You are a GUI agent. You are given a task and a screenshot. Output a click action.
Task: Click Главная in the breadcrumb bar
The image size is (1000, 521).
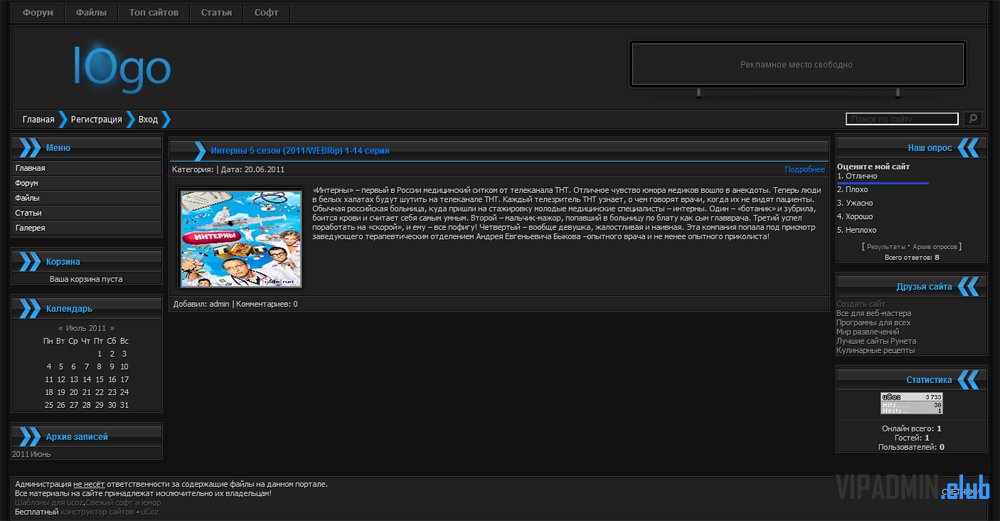tap(38, 119)
